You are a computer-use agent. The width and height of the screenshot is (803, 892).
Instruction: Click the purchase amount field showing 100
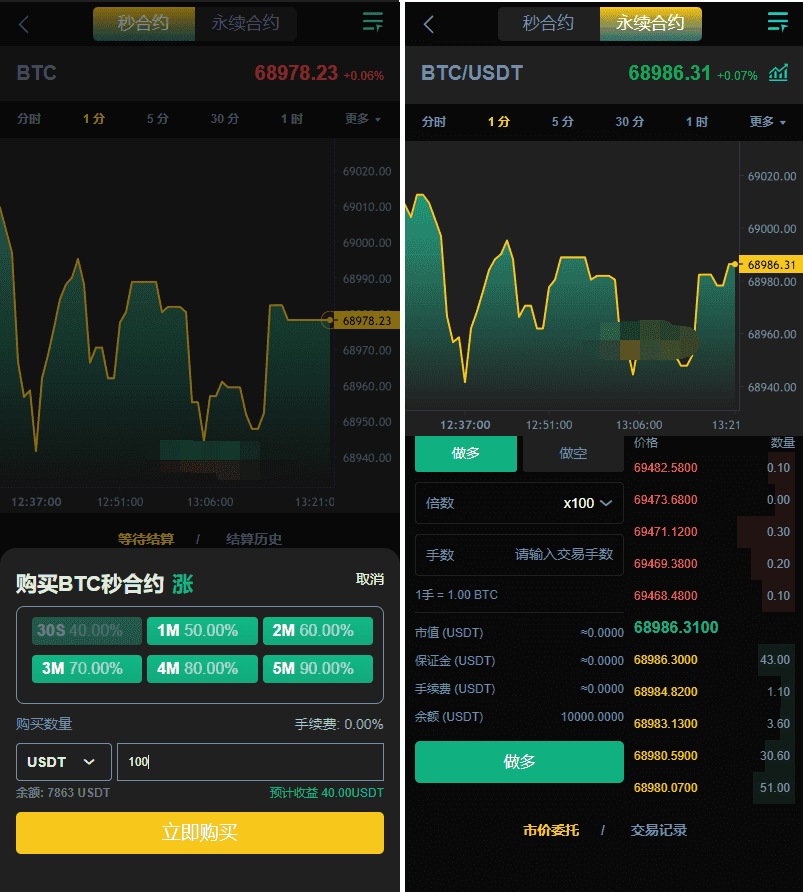point(250,762)
